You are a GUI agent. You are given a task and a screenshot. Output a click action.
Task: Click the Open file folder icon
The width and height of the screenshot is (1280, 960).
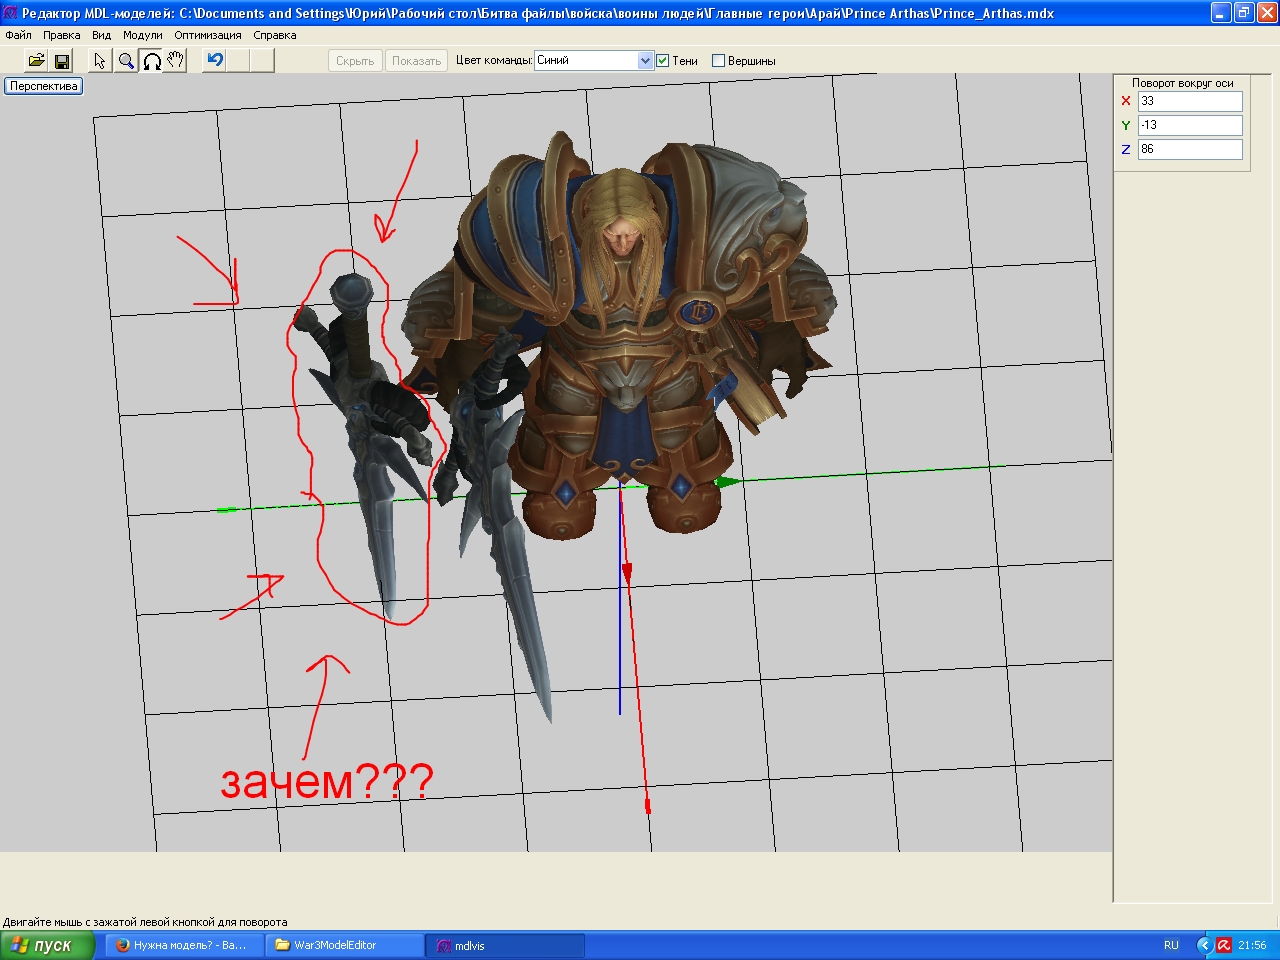pyautogui.click(x=36, y=61)
